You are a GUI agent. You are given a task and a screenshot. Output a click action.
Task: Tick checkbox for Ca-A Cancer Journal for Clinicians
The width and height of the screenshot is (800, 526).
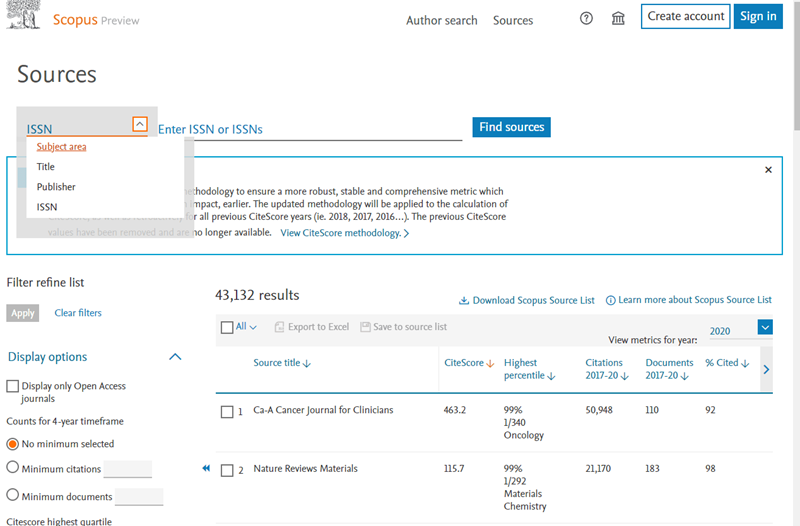tap(227, 412)
